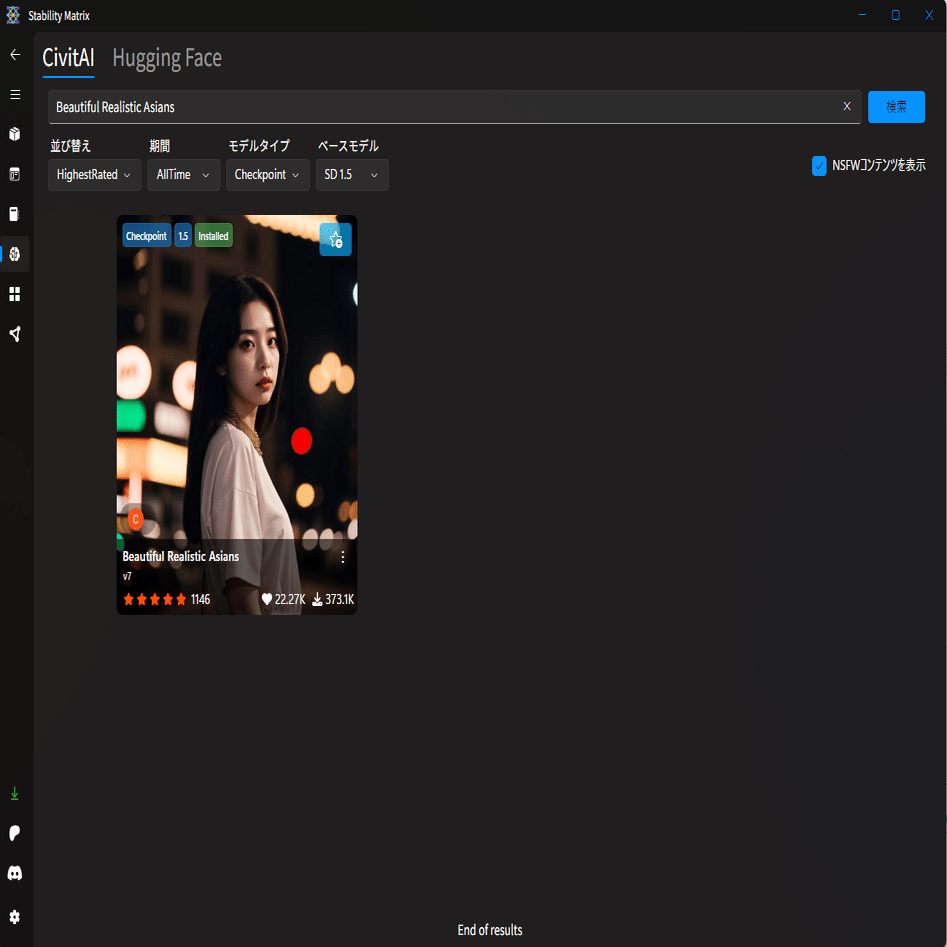
Task: Click the End of results text
Action: point(490,930)
